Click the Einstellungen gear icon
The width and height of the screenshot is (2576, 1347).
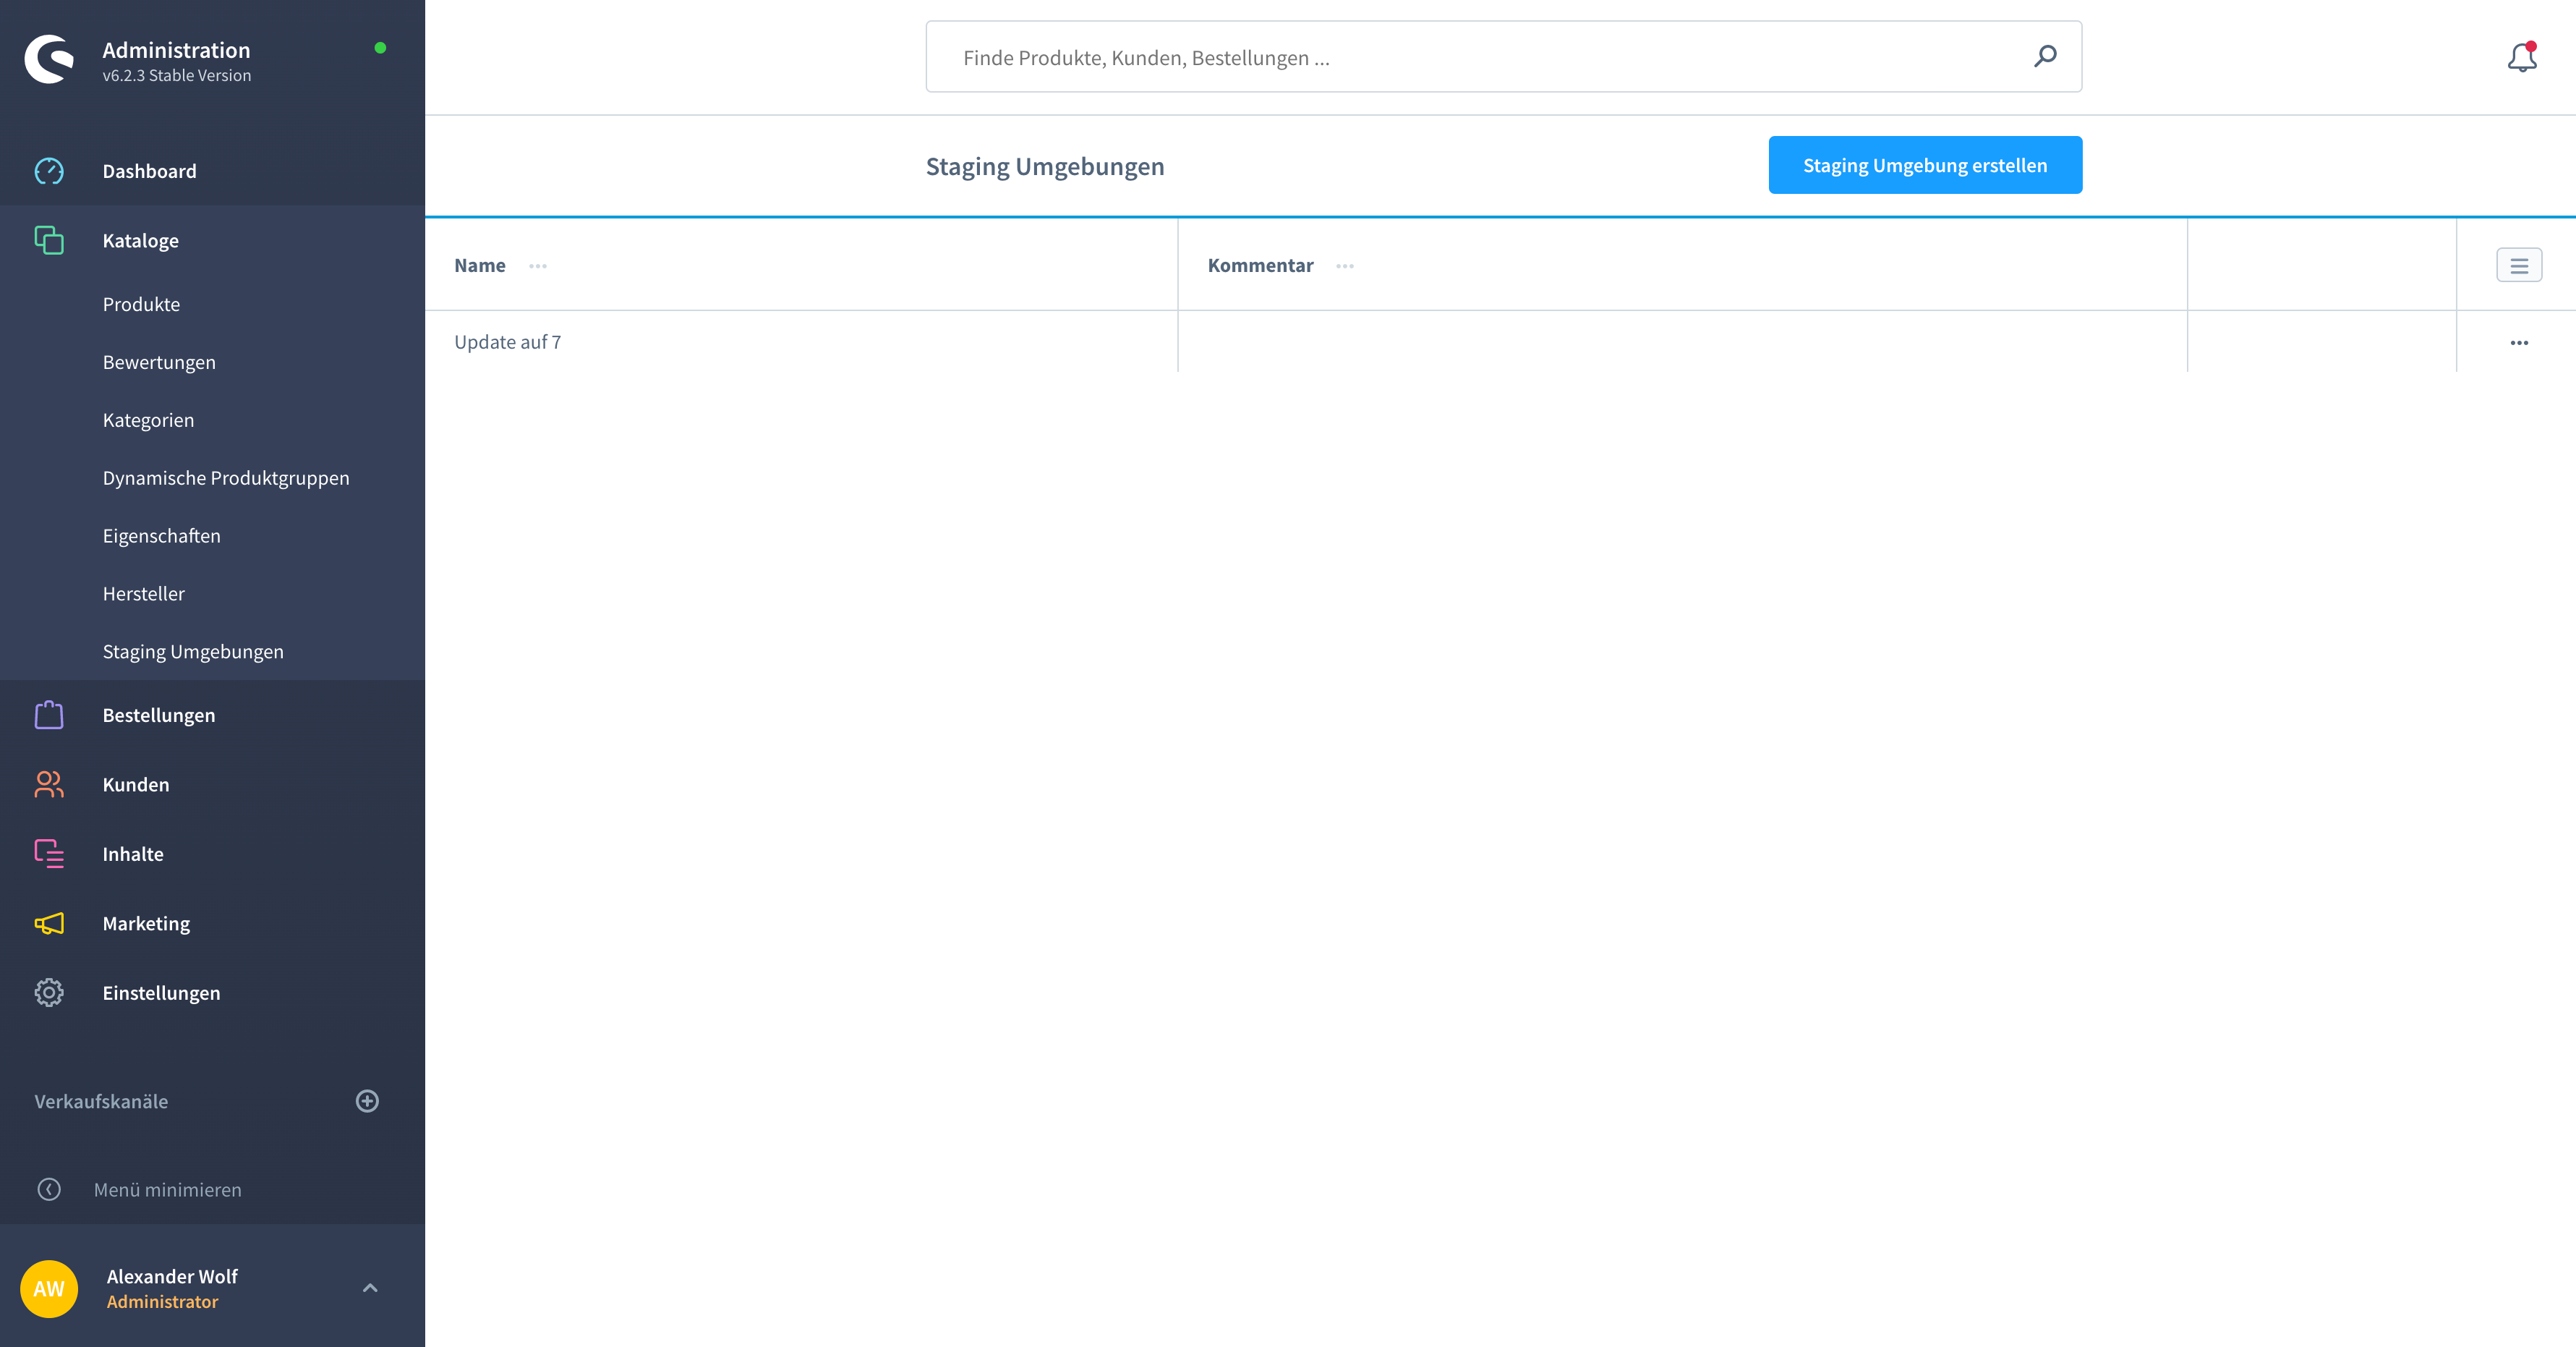tap(49, 992)
